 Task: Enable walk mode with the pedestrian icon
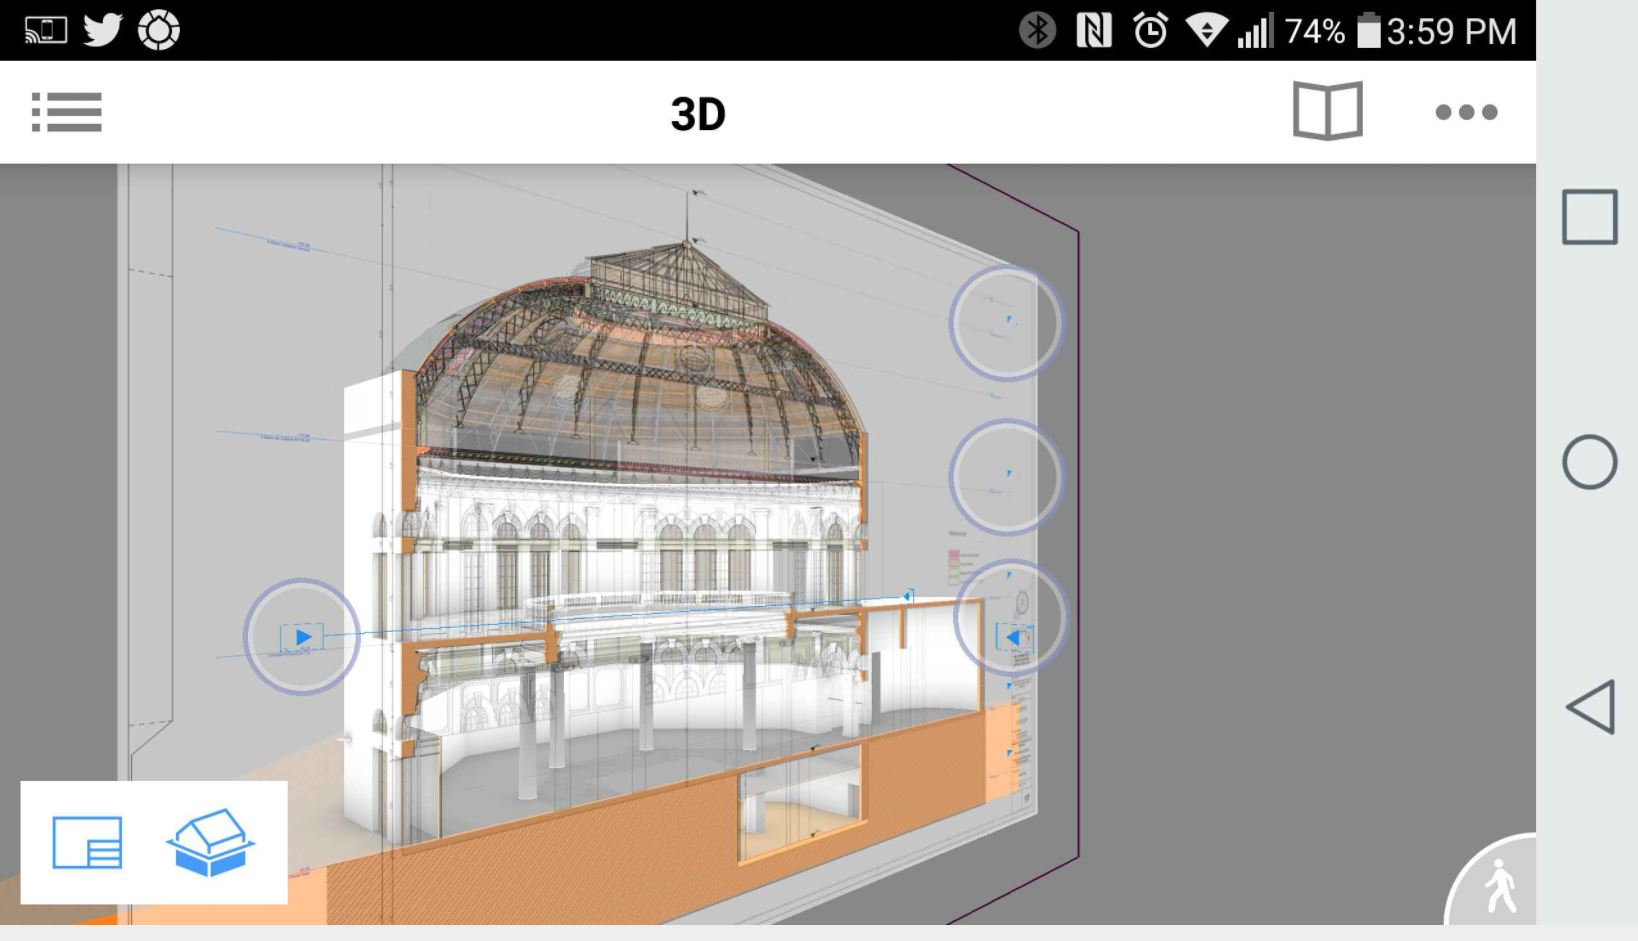tap(1499, 886)
